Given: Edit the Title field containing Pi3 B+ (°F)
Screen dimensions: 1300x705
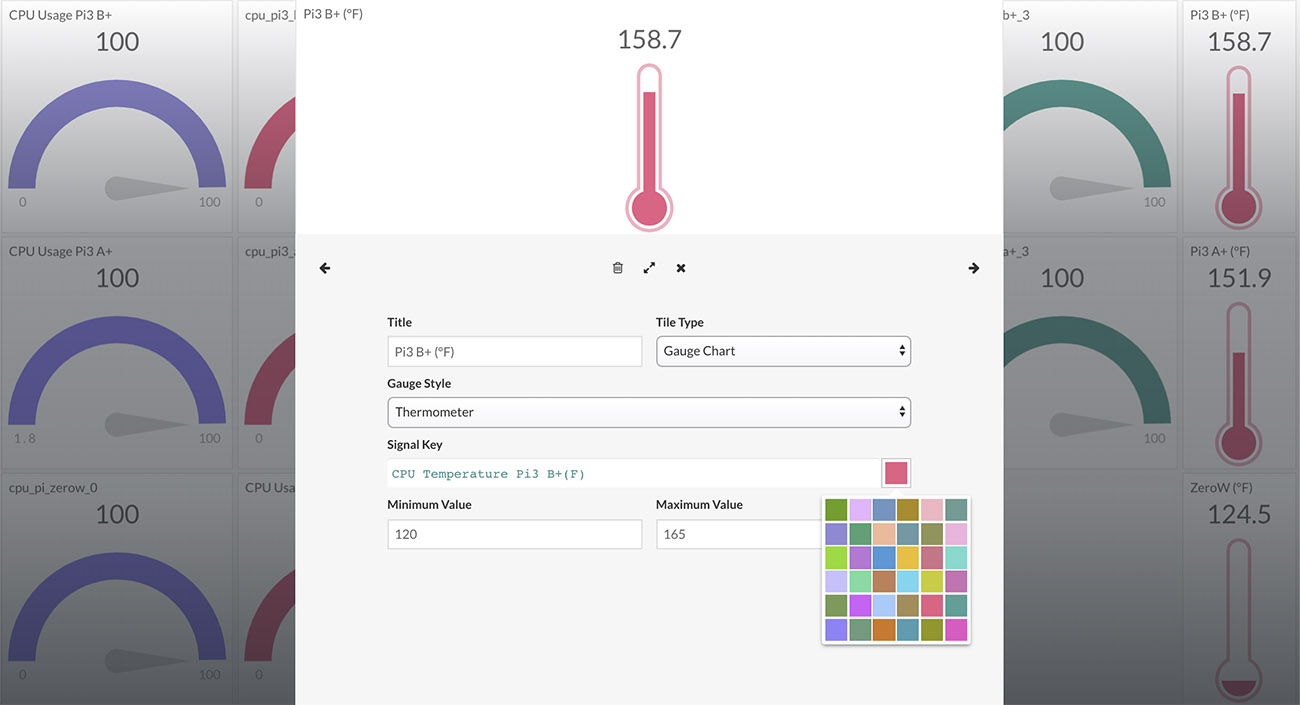Looking at the screenshot, I should tap(514, 351).
